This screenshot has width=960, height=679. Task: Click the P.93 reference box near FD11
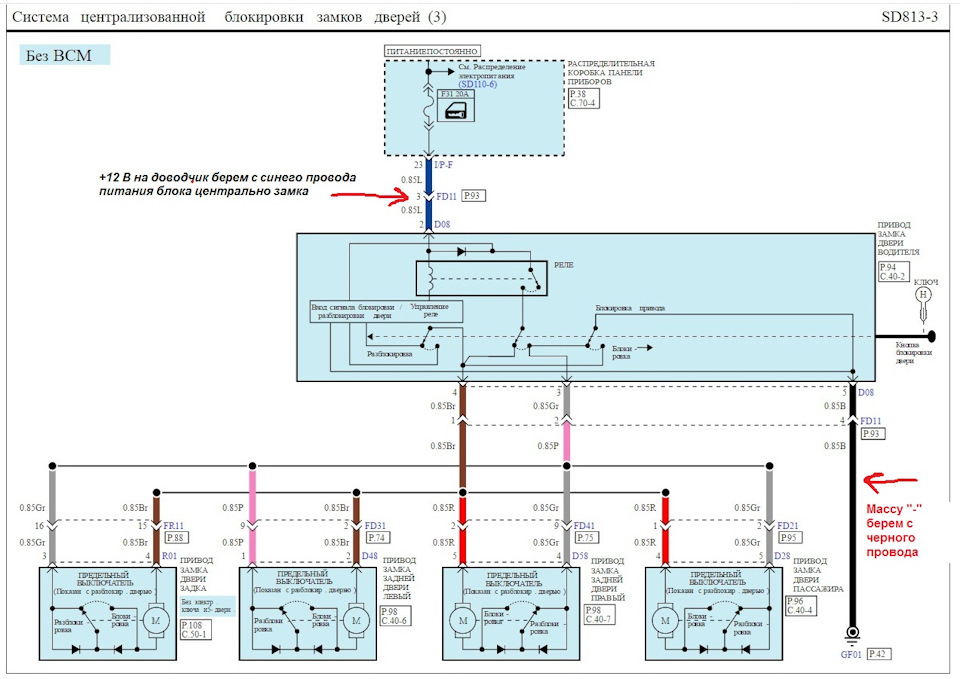473,196
